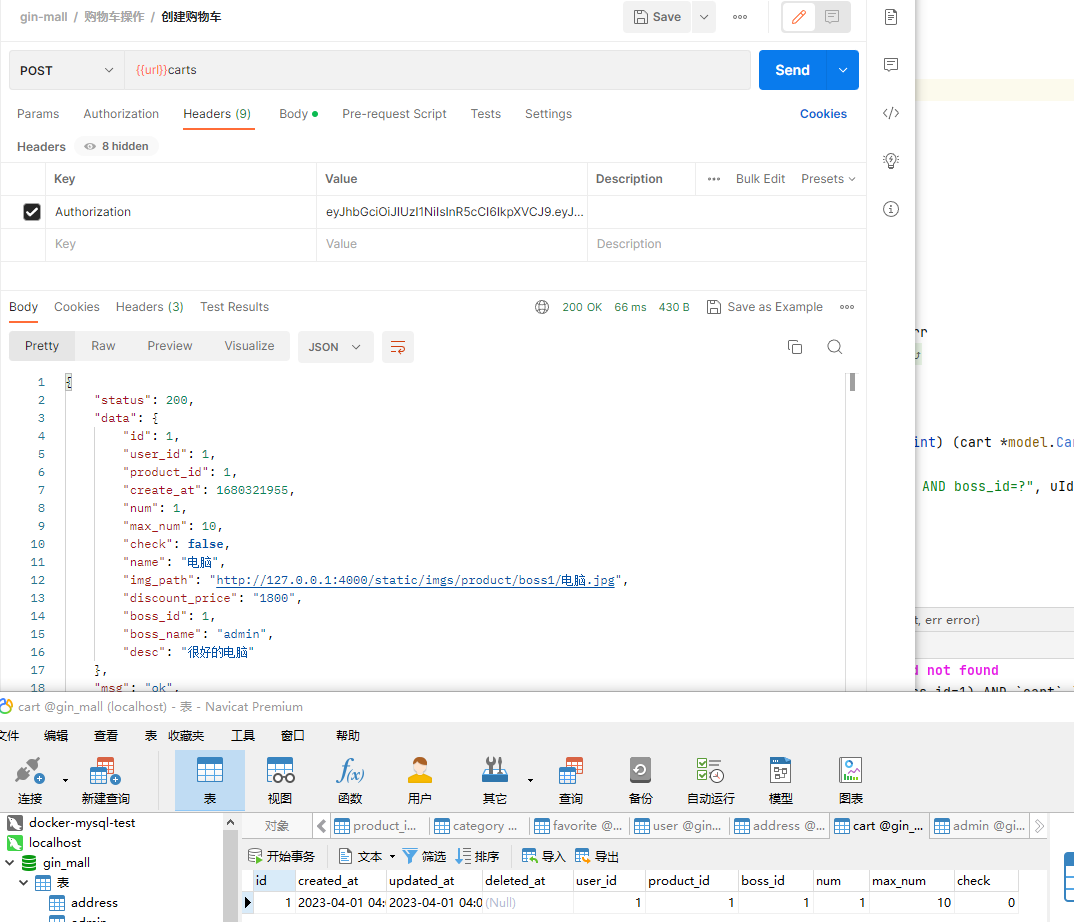Open the comment mode icon beside pencil
Image resolution: width=1074 pixels, height=922 pixels.
click(x=832, y=17)
